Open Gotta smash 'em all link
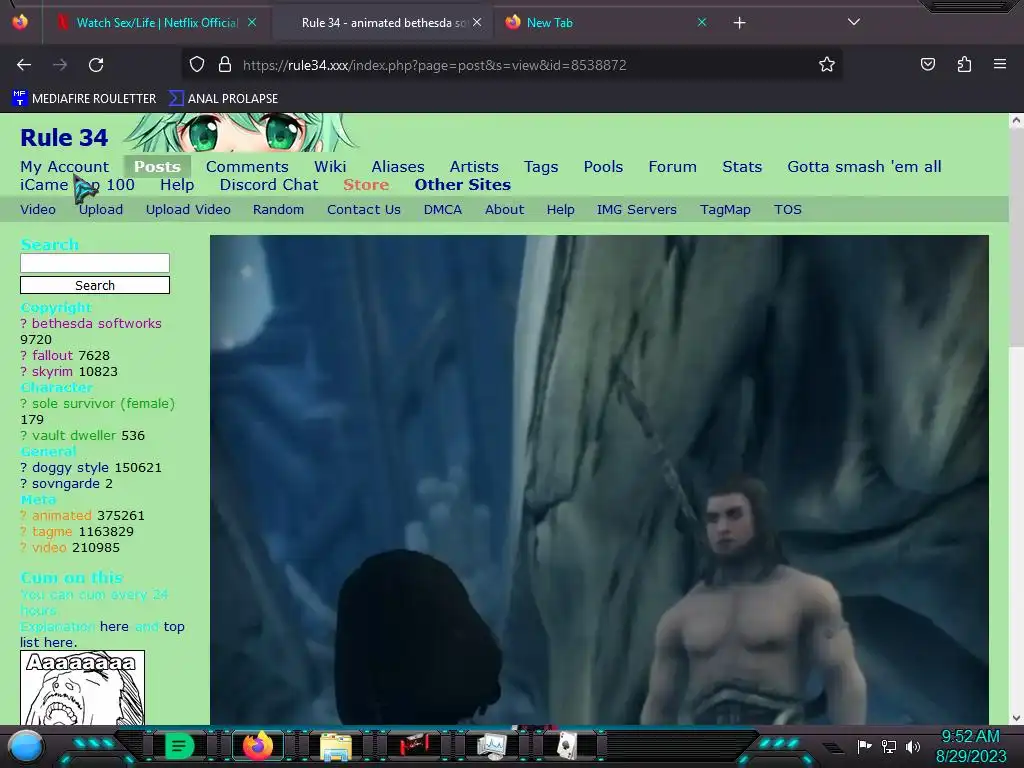 [x=864, y=167]
